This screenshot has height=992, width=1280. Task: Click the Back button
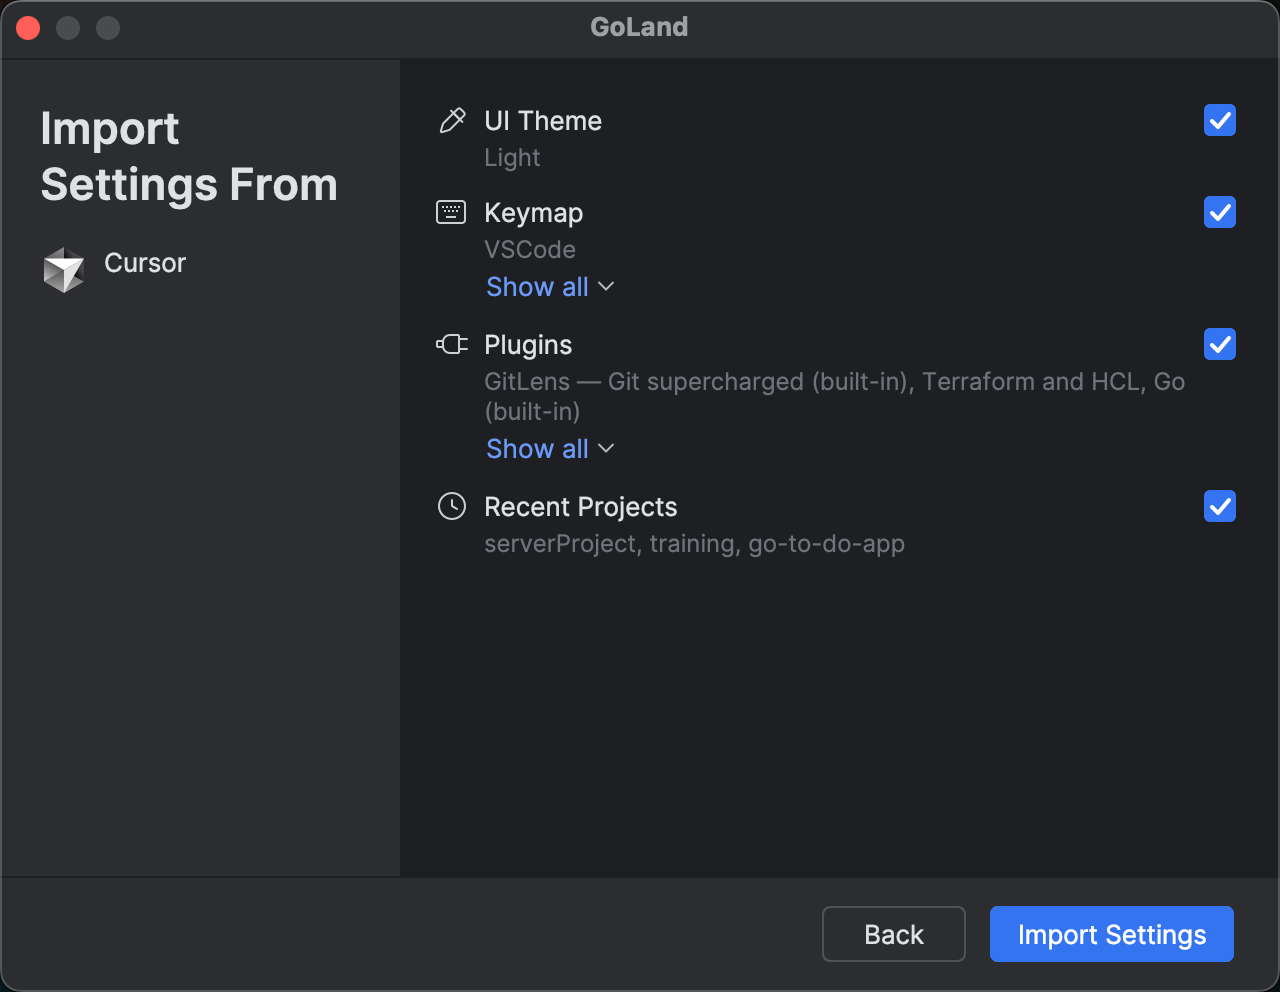[x=893, y=934]
